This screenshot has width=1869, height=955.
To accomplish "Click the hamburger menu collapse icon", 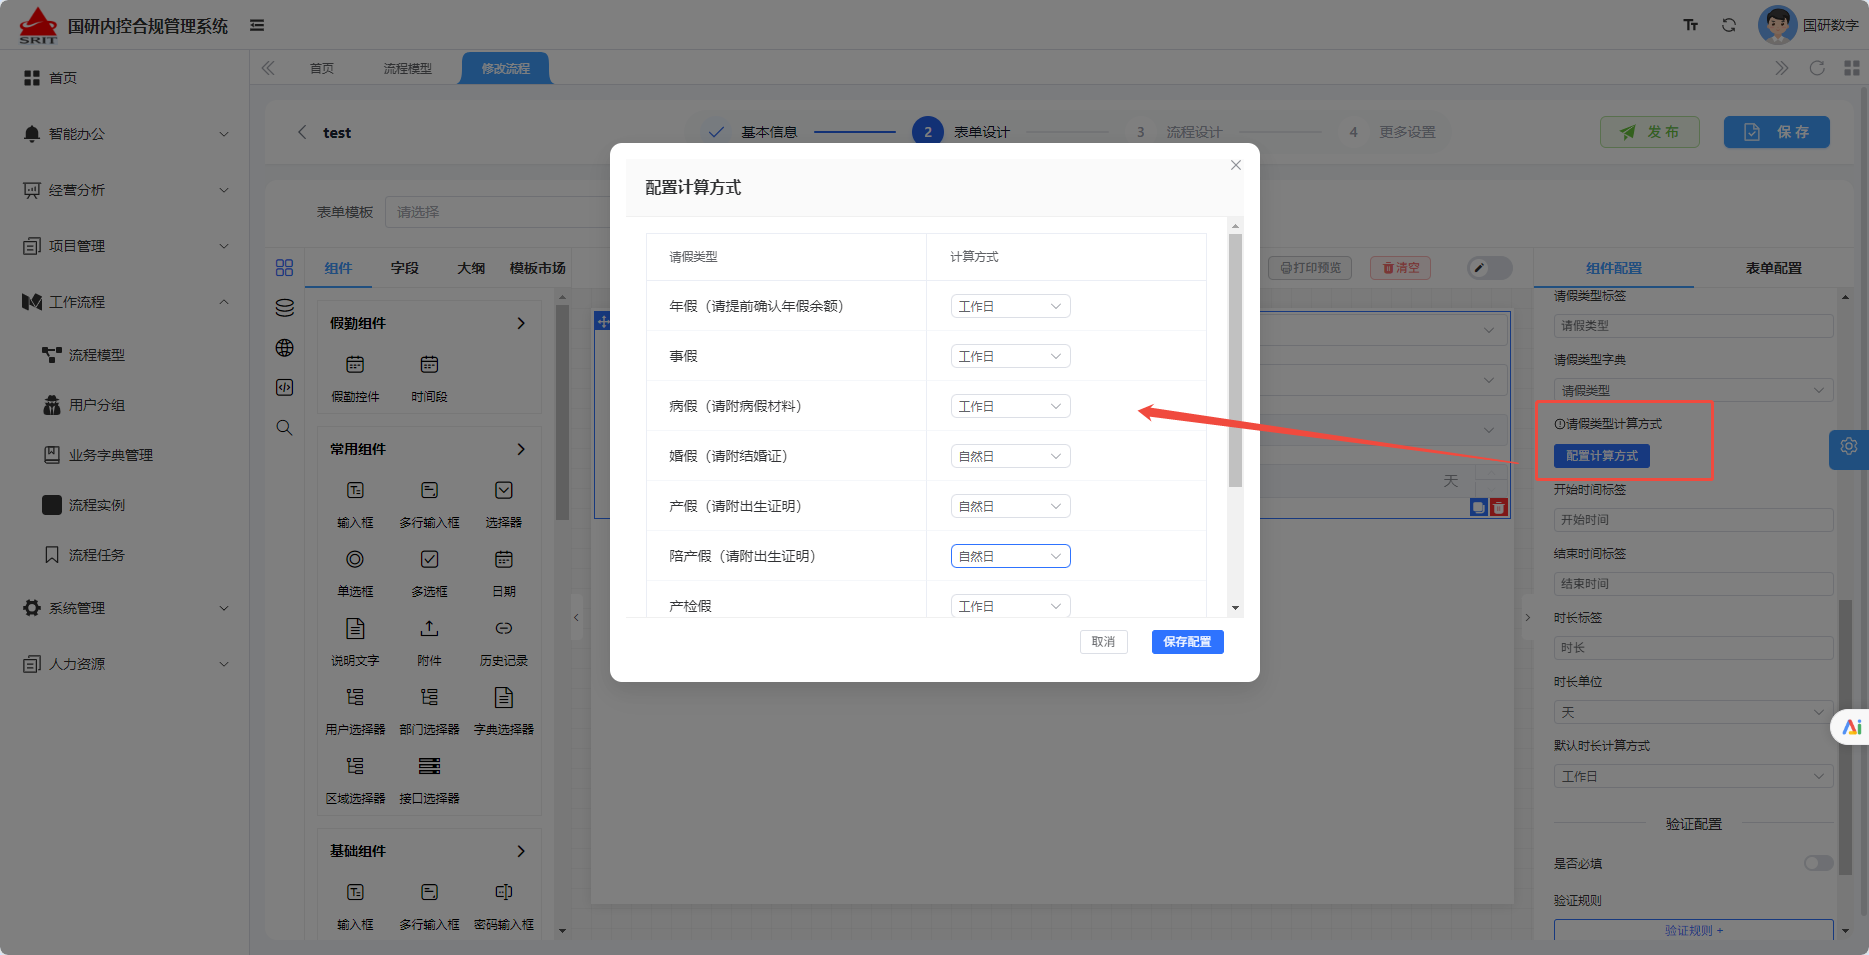I will (257, 25).
